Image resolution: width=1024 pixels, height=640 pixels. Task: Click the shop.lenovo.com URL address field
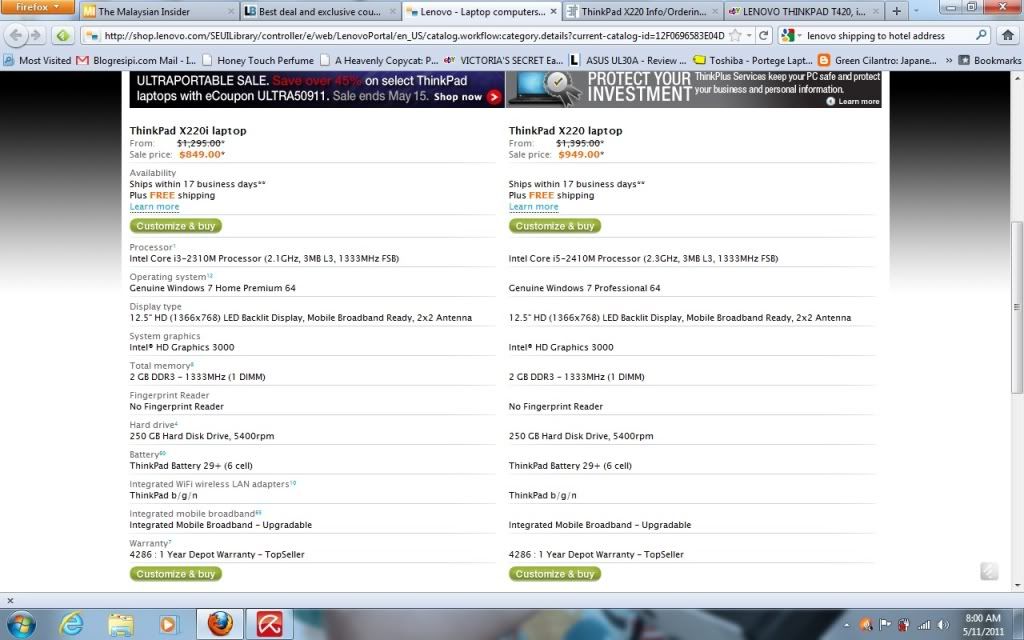click(x=414, y=36)
